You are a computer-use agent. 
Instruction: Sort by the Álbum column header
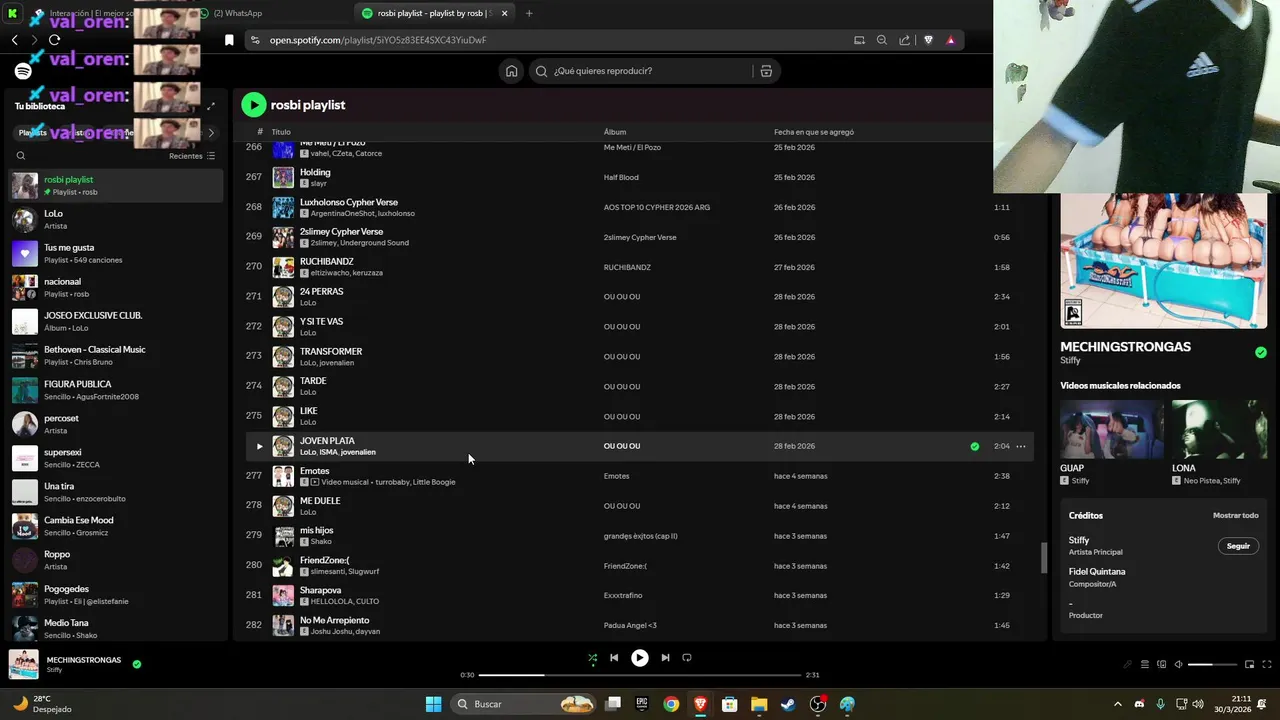[x=615, y=132]
